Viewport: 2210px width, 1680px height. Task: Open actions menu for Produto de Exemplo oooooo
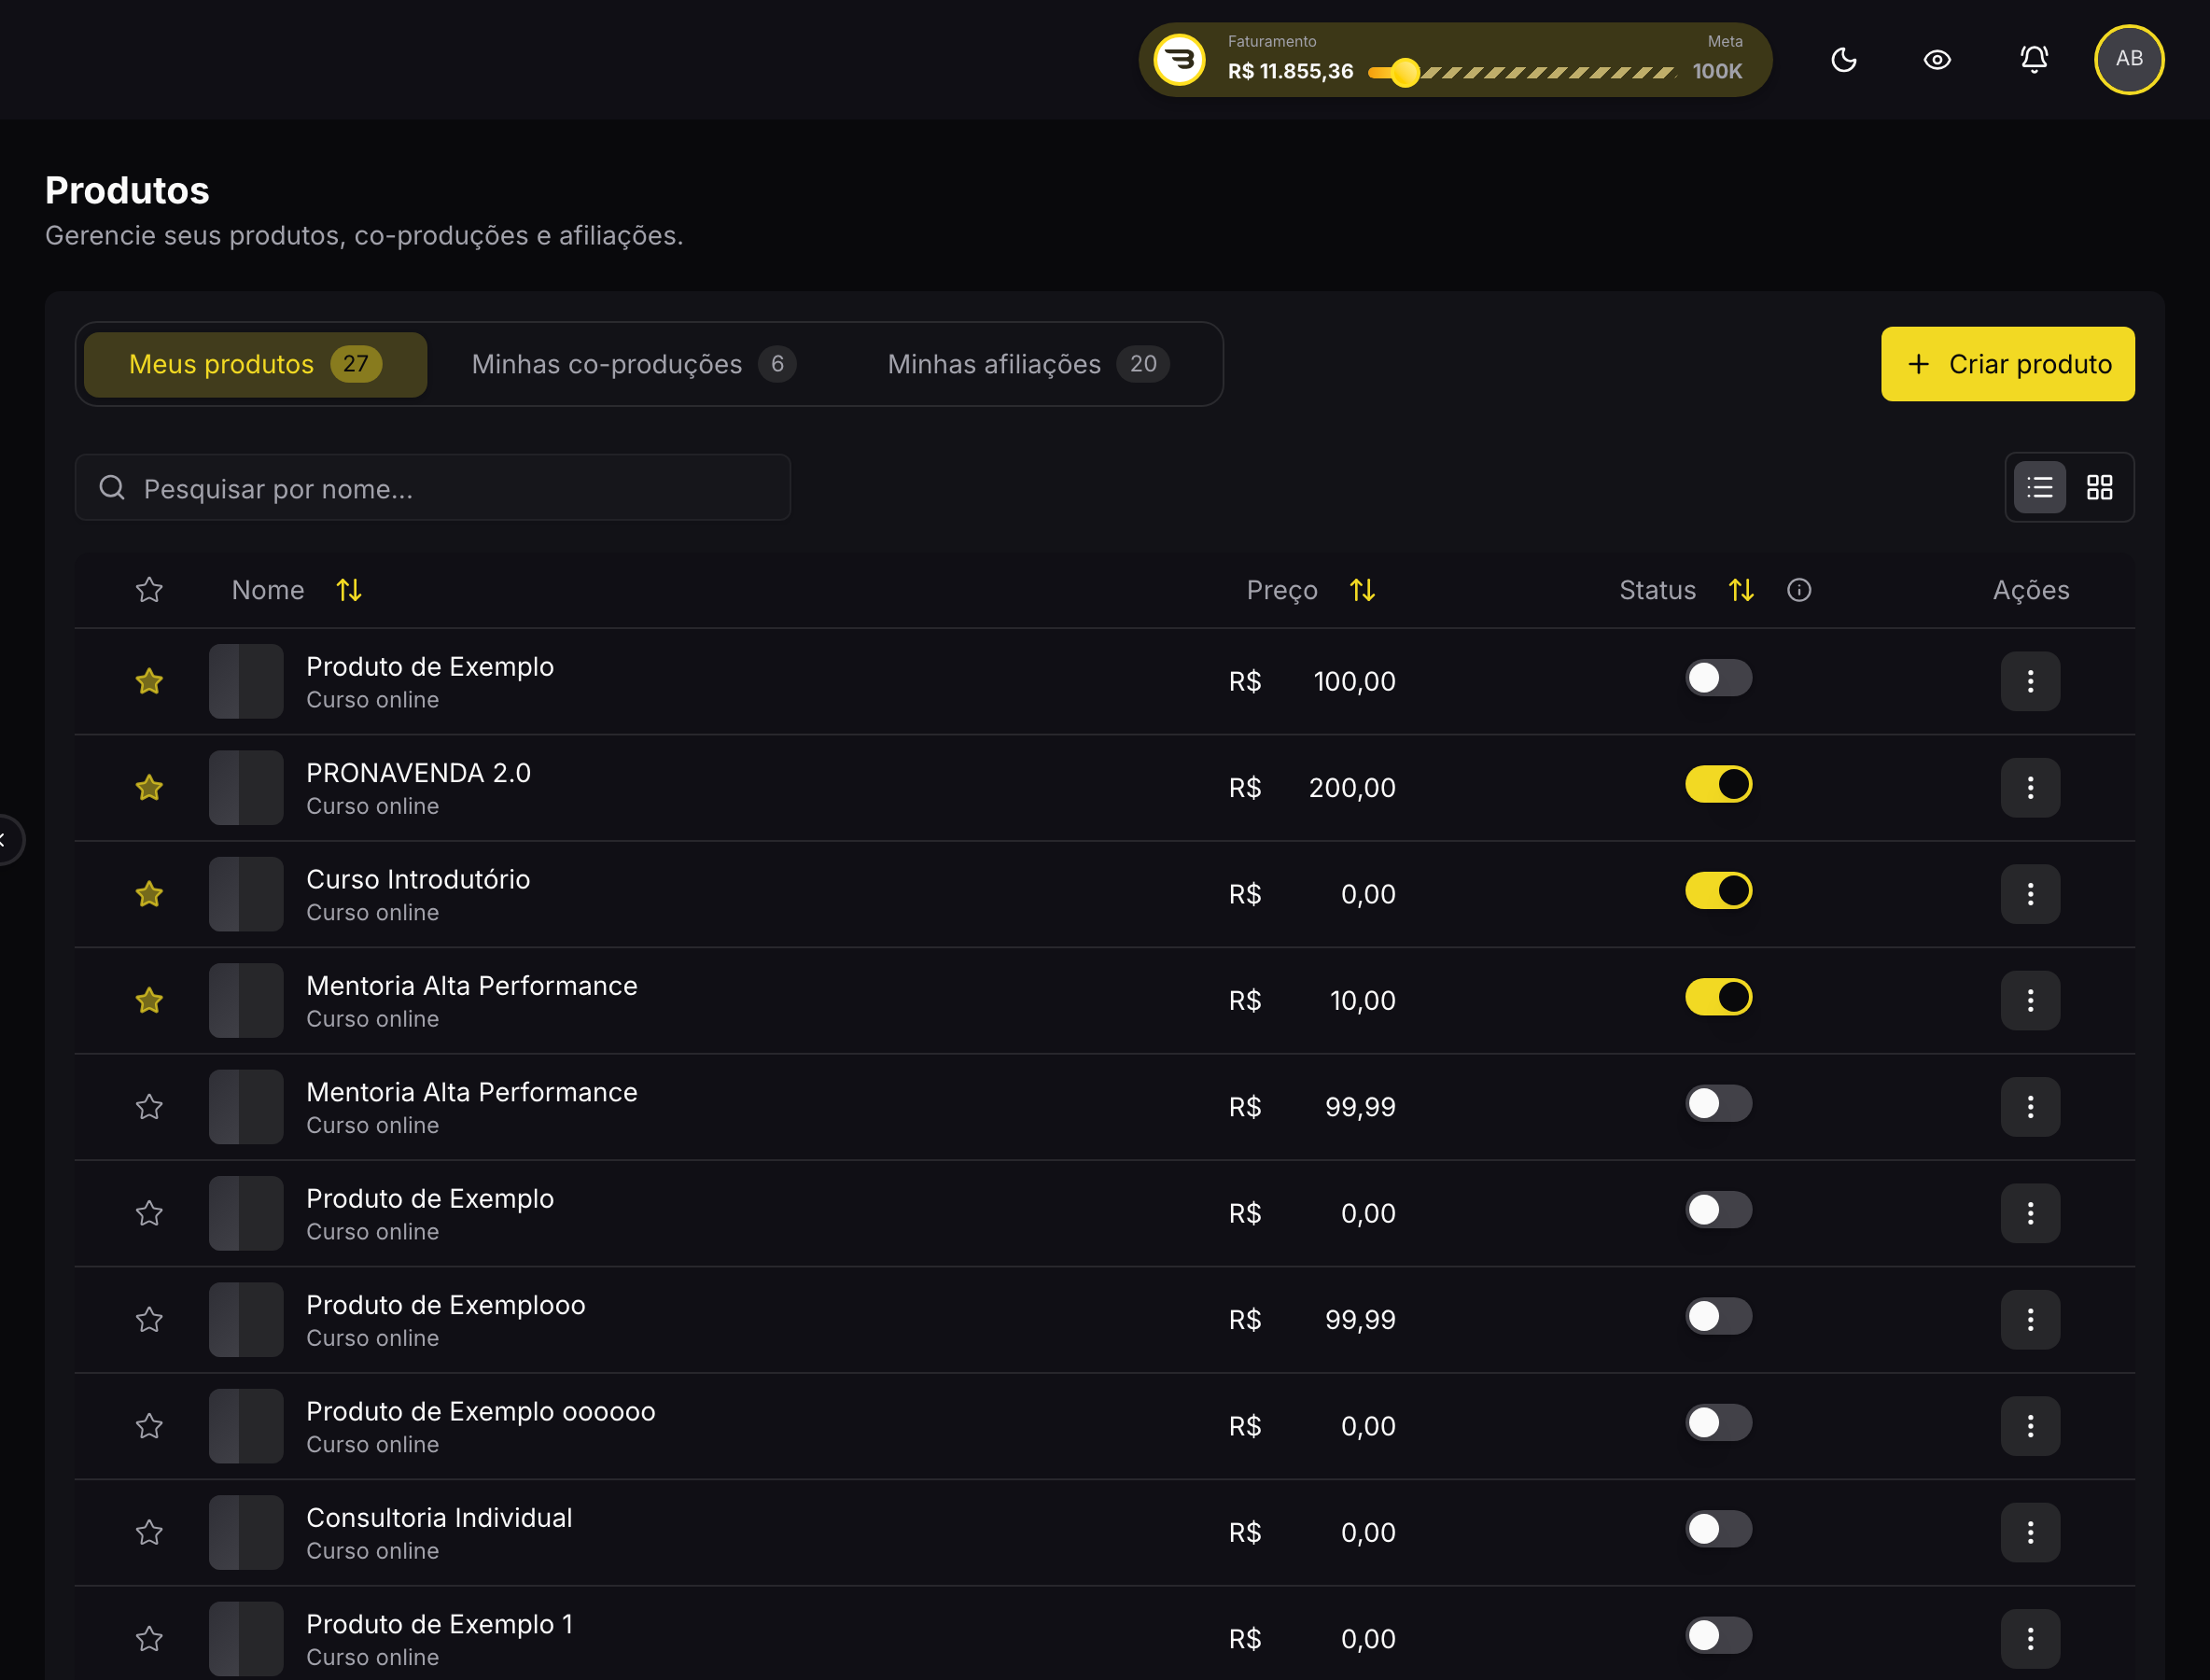click(2030, 1426)
